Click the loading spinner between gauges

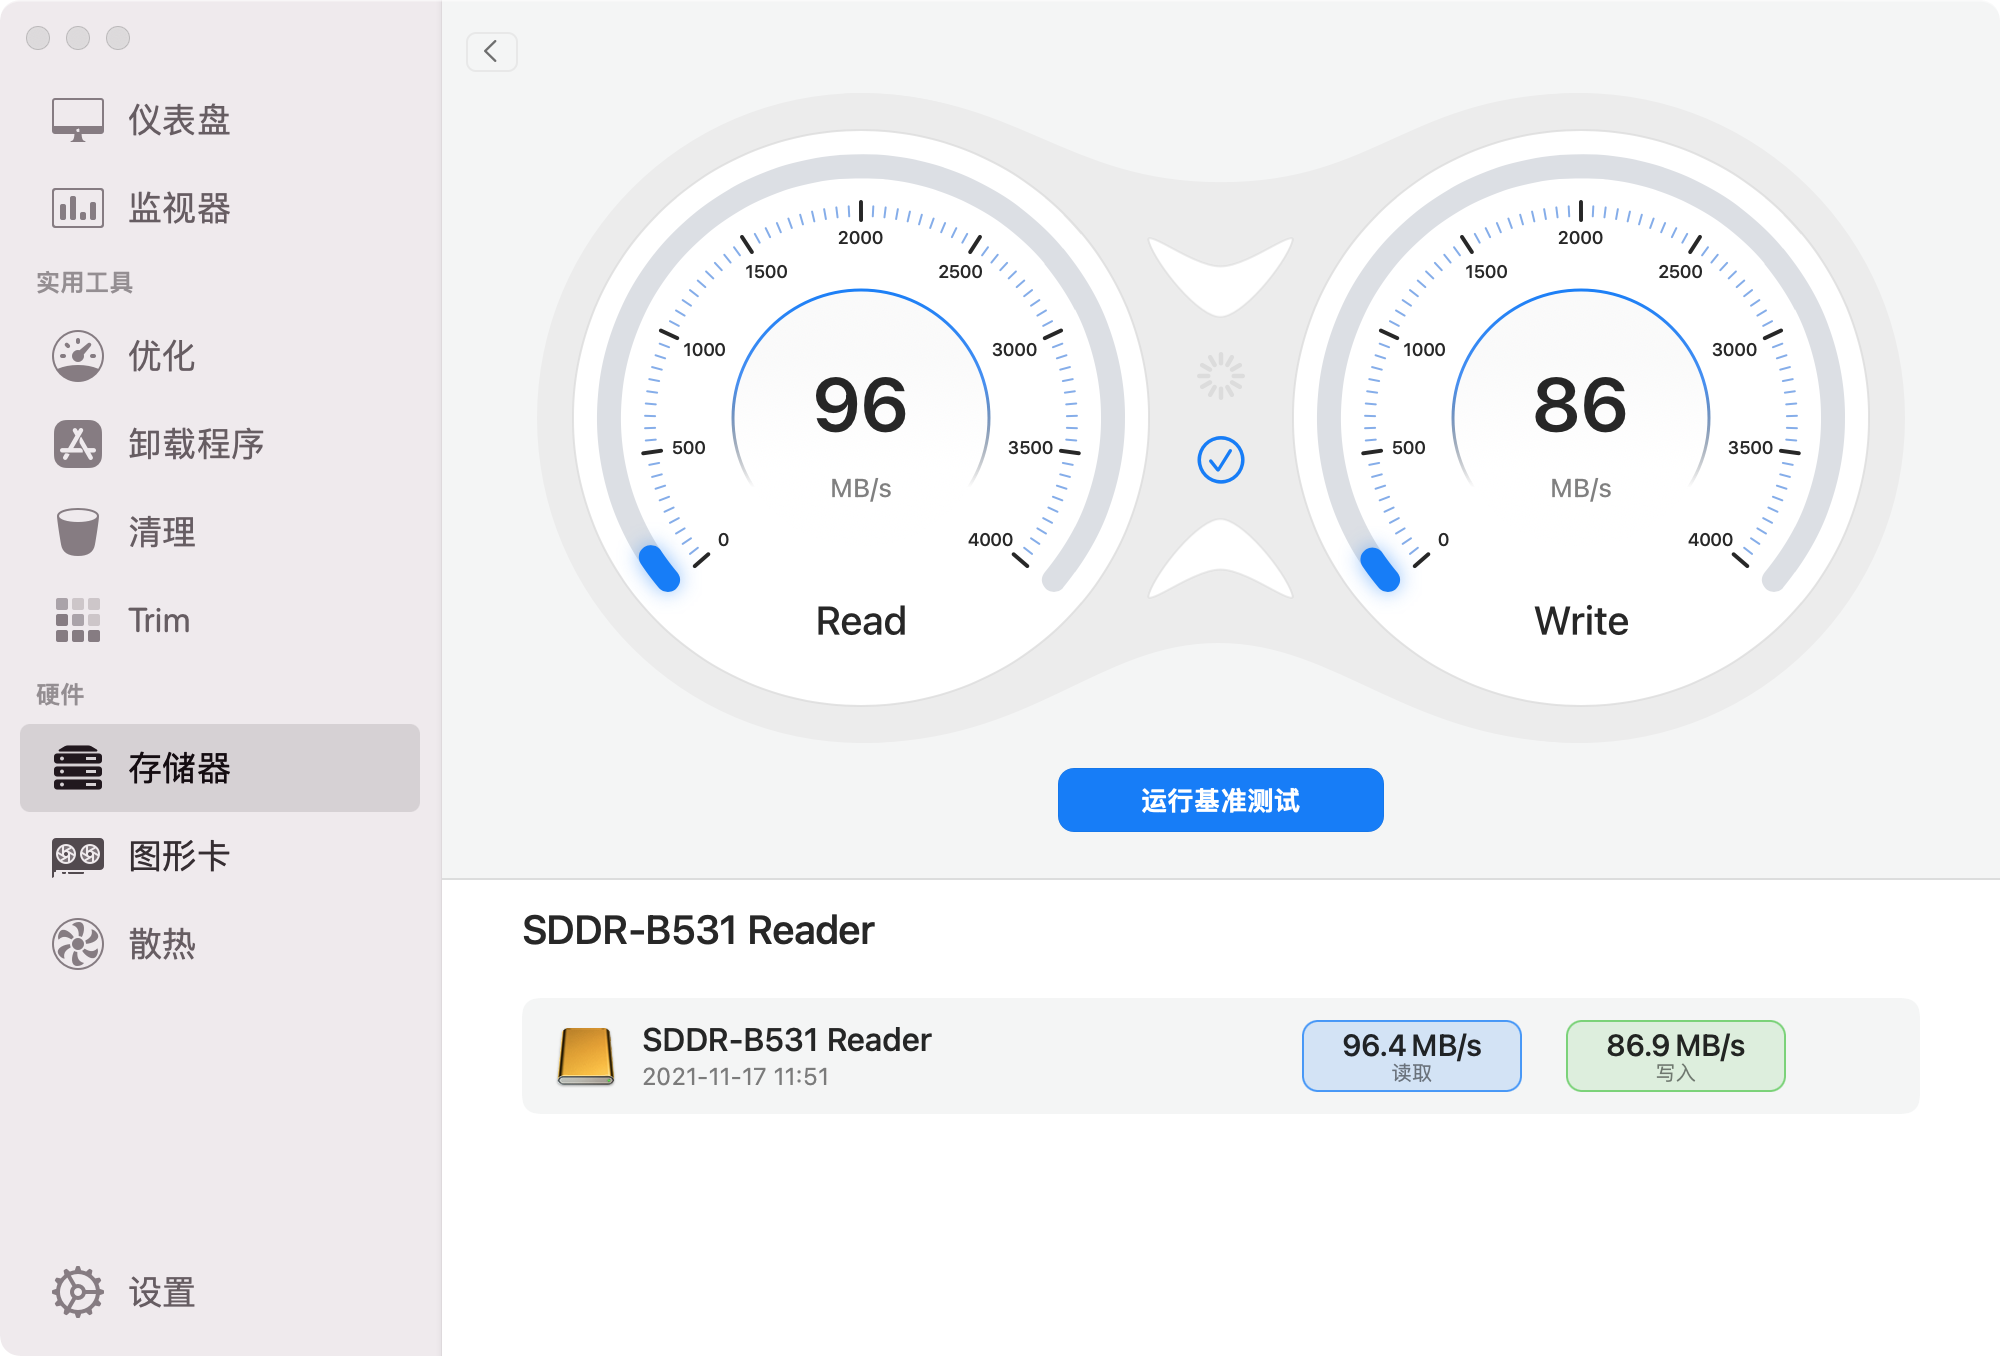click(x=1221, y=376)
